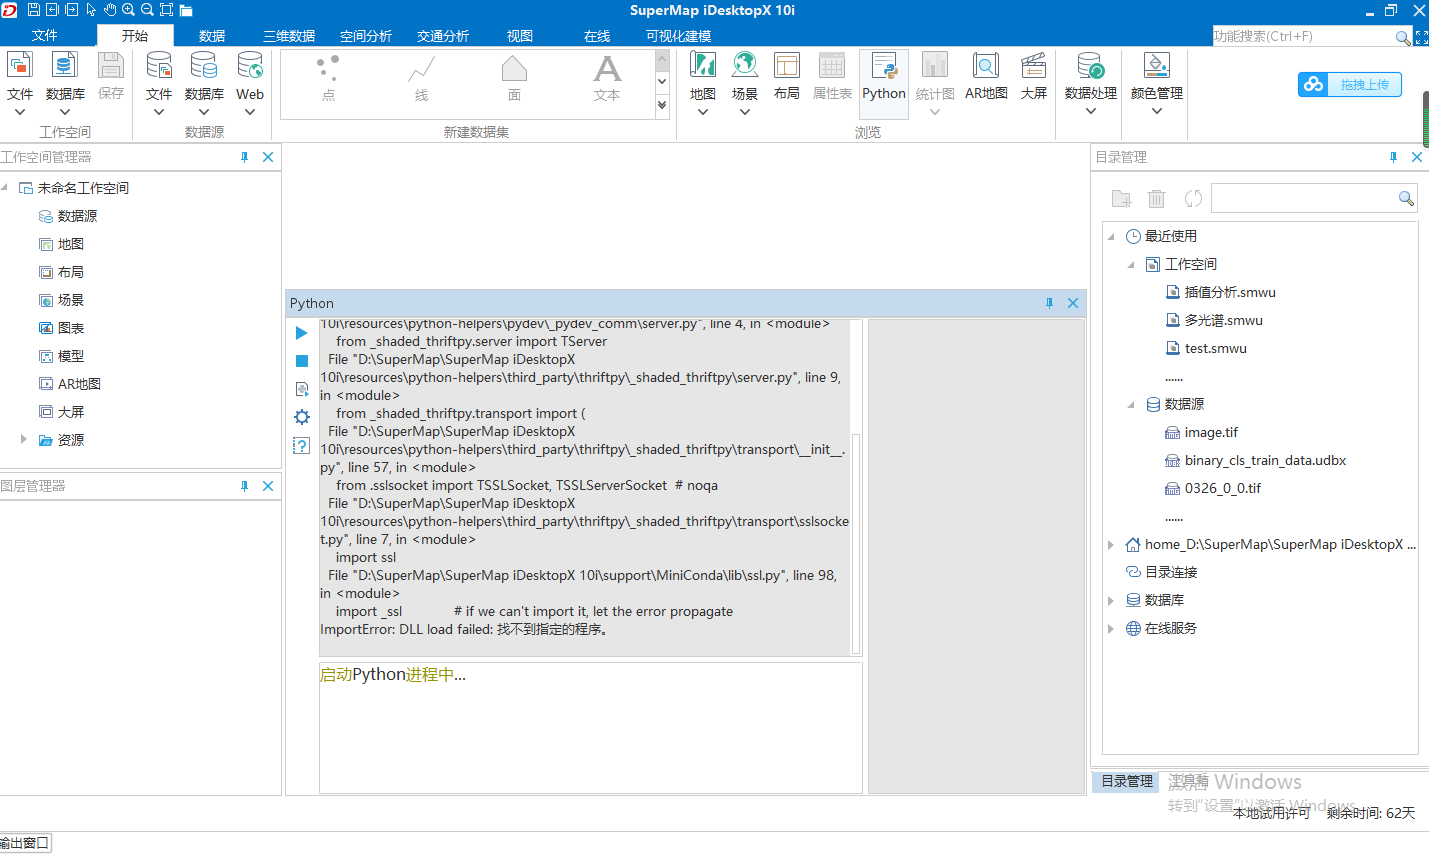Viewport: 1429px width, 854px height.
Task: Switch to the 数据 ribbon tab
Action: (212, 36)
